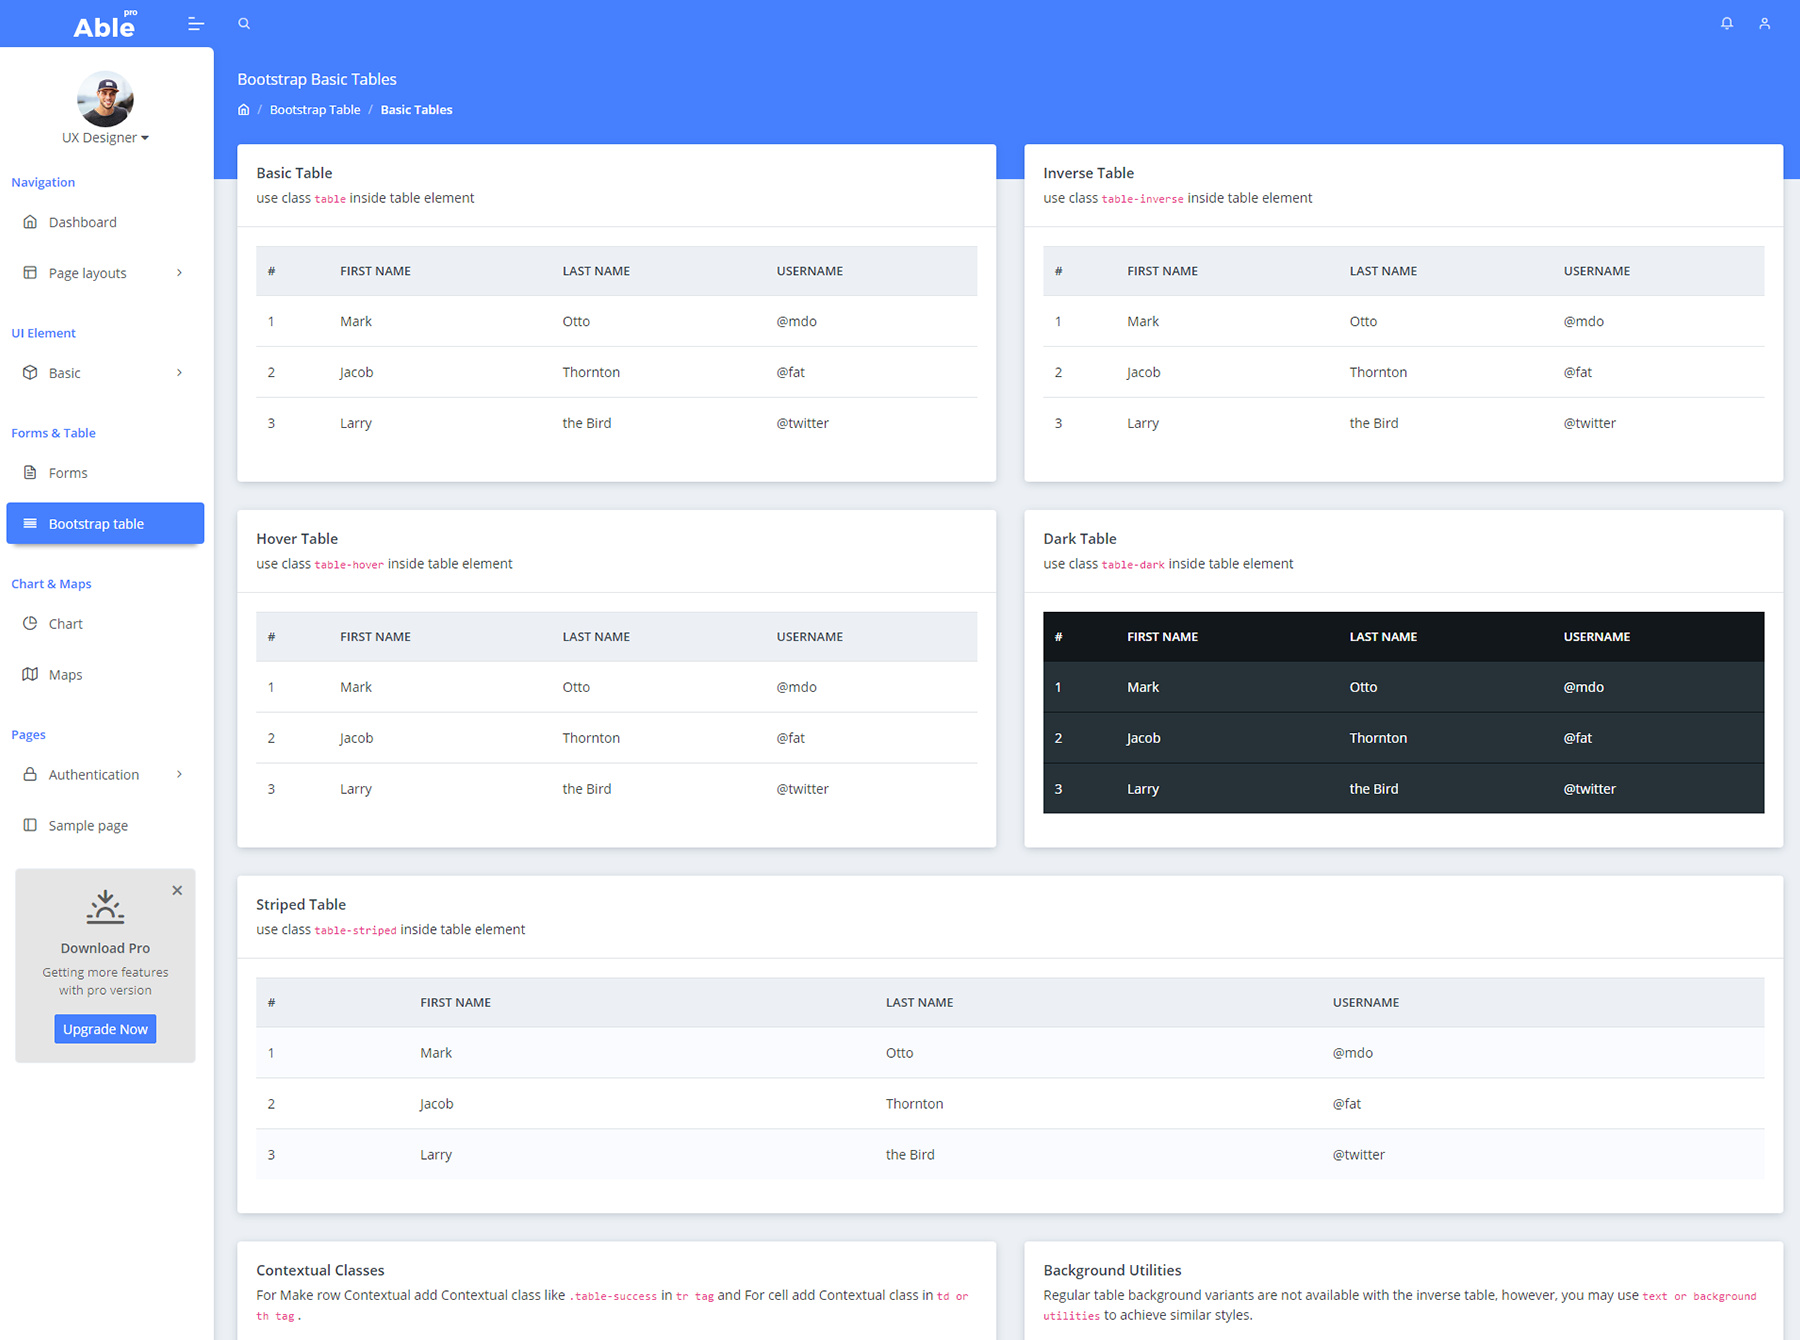Click the Chart pie icon in sidebar
Image resolution: width=1800 pixels, height=1340 pixels.
pos(30,623)
